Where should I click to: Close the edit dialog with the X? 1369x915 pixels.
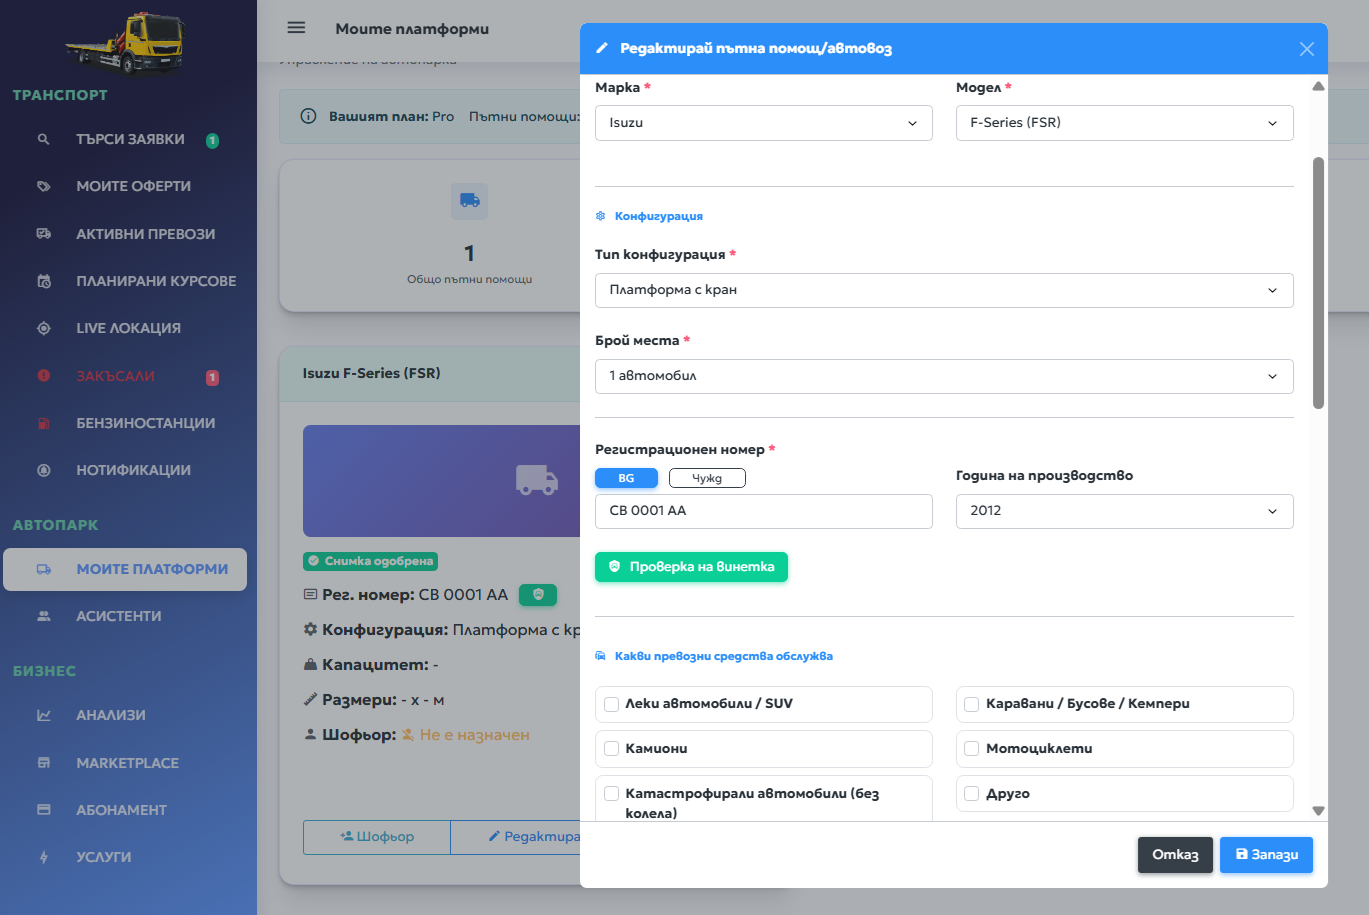[1306, 49]
